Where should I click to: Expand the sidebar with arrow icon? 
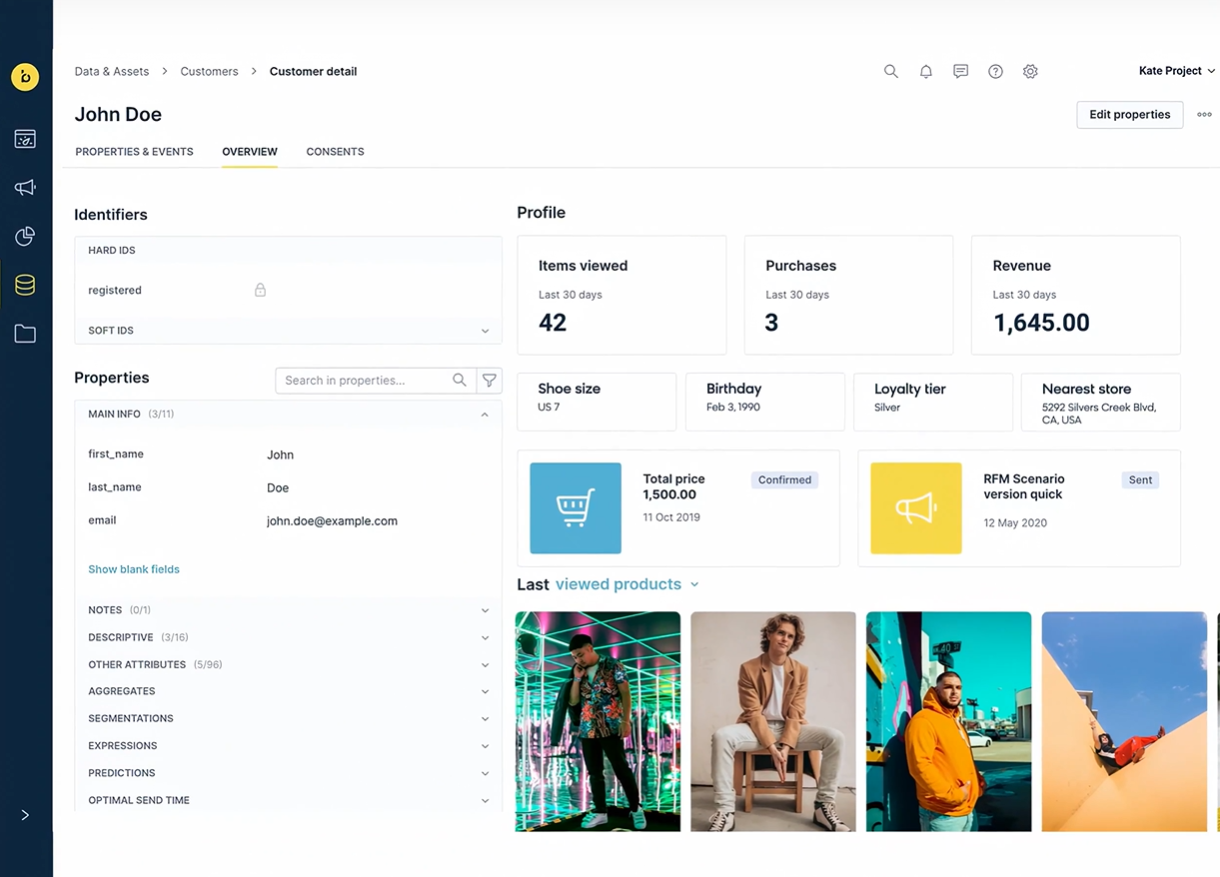point(25,815)
